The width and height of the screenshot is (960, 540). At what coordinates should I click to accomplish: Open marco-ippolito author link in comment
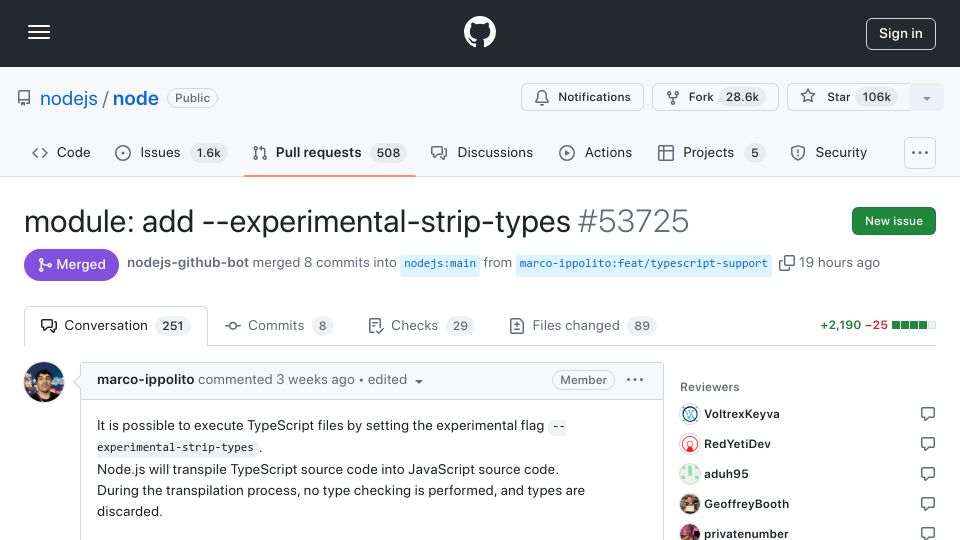point(145,380)
